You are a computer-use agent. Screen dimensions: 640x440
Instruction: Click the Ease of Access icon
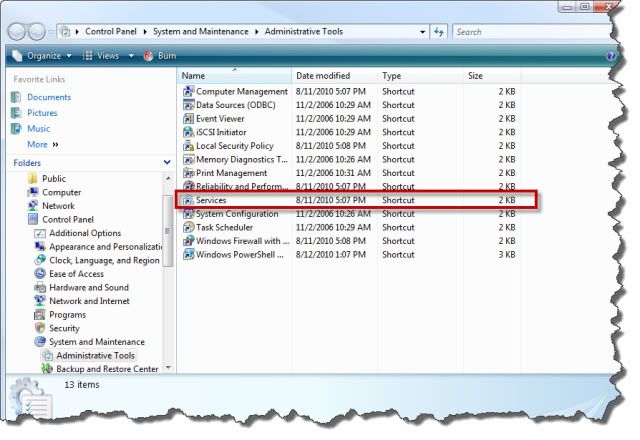pos(40,273)
